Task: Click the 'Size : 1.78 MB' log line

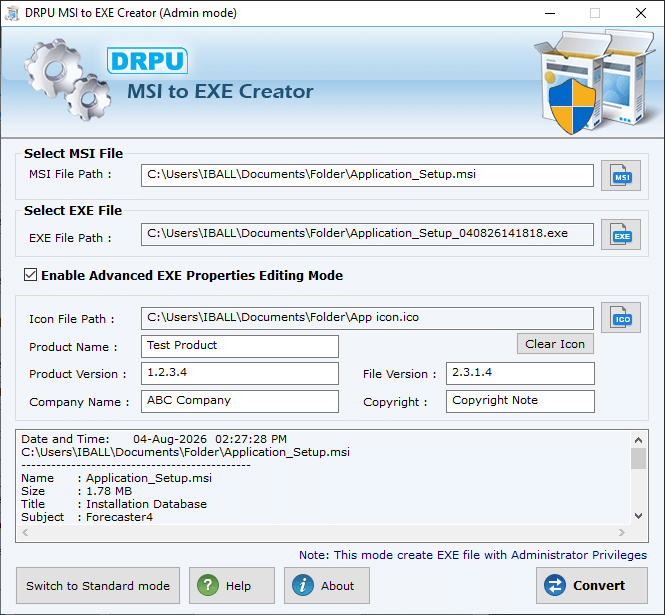Action: [x=76, y=491]
